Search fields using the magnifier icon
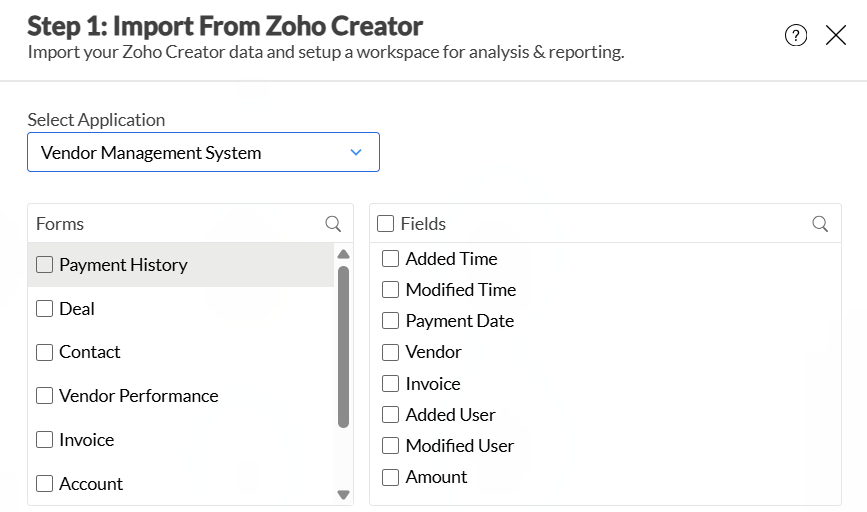 click(x=820, y=223)
